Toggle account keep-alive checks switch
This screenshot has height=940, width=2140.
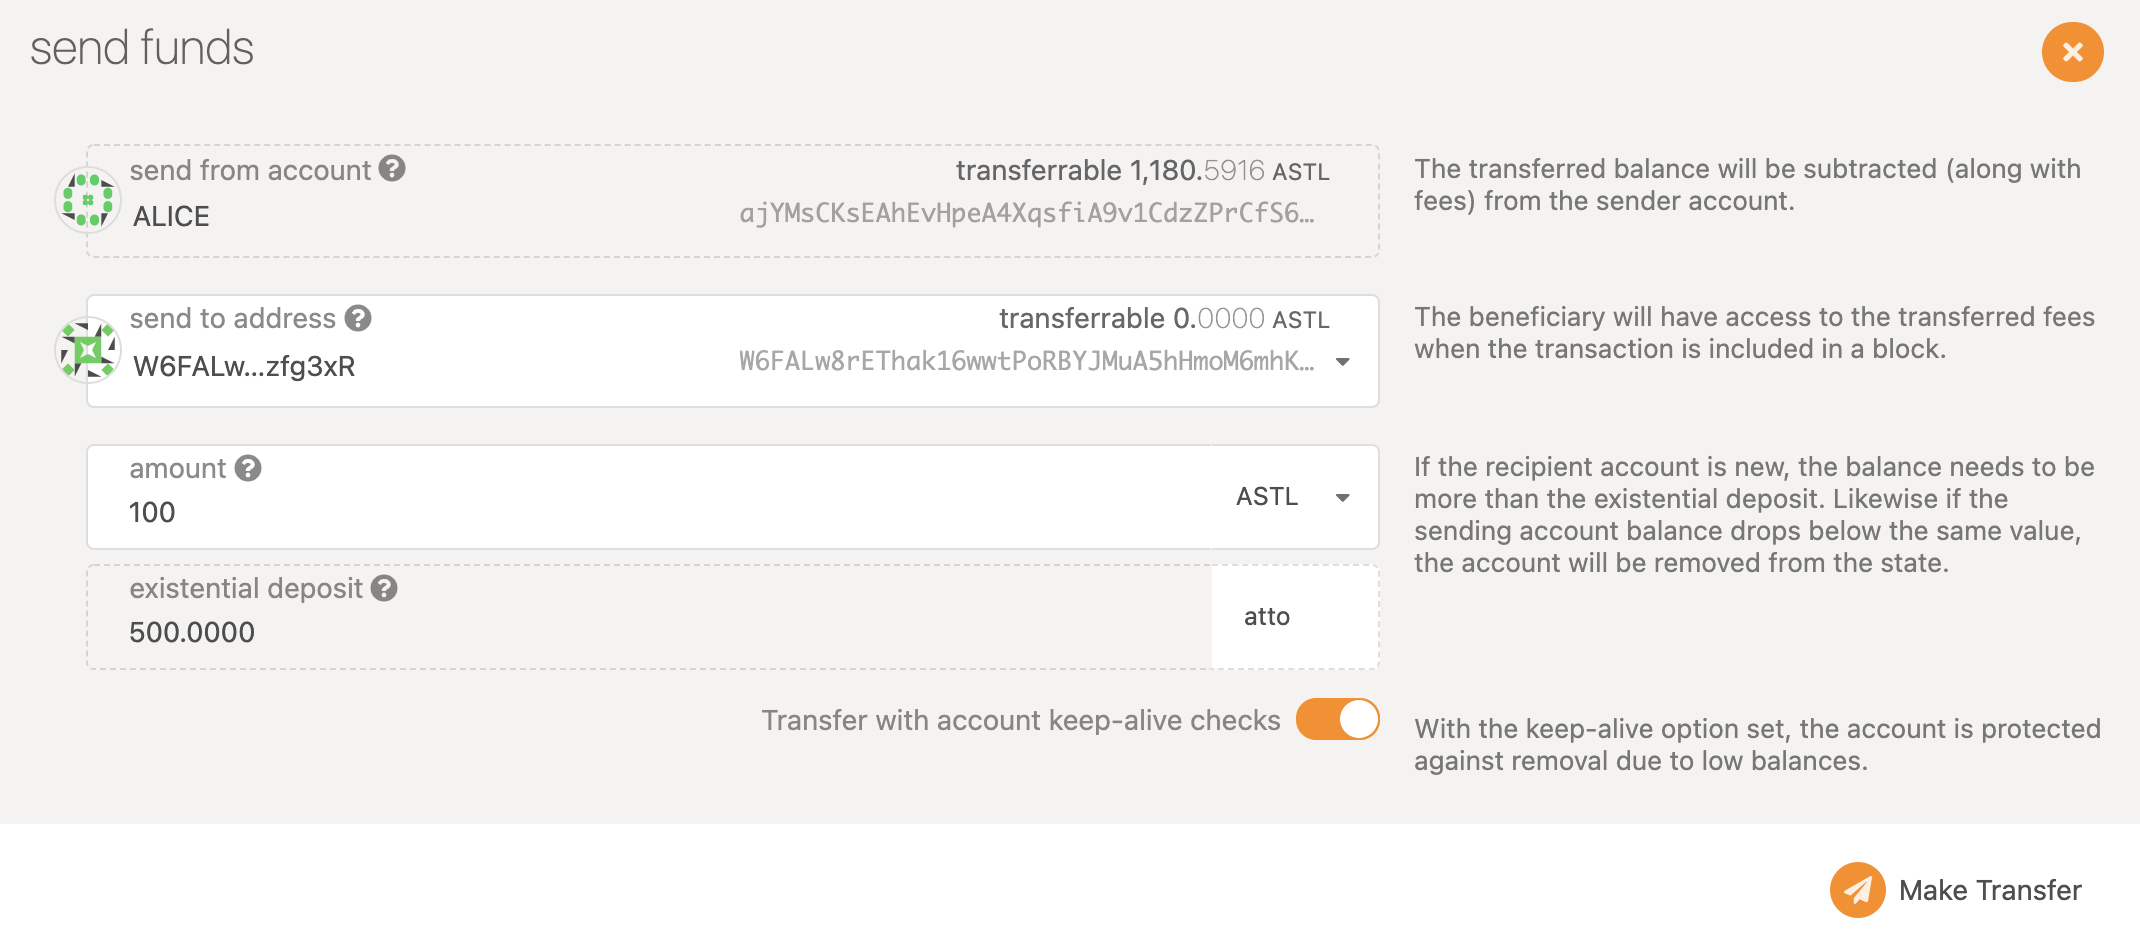coord(1337,719)
